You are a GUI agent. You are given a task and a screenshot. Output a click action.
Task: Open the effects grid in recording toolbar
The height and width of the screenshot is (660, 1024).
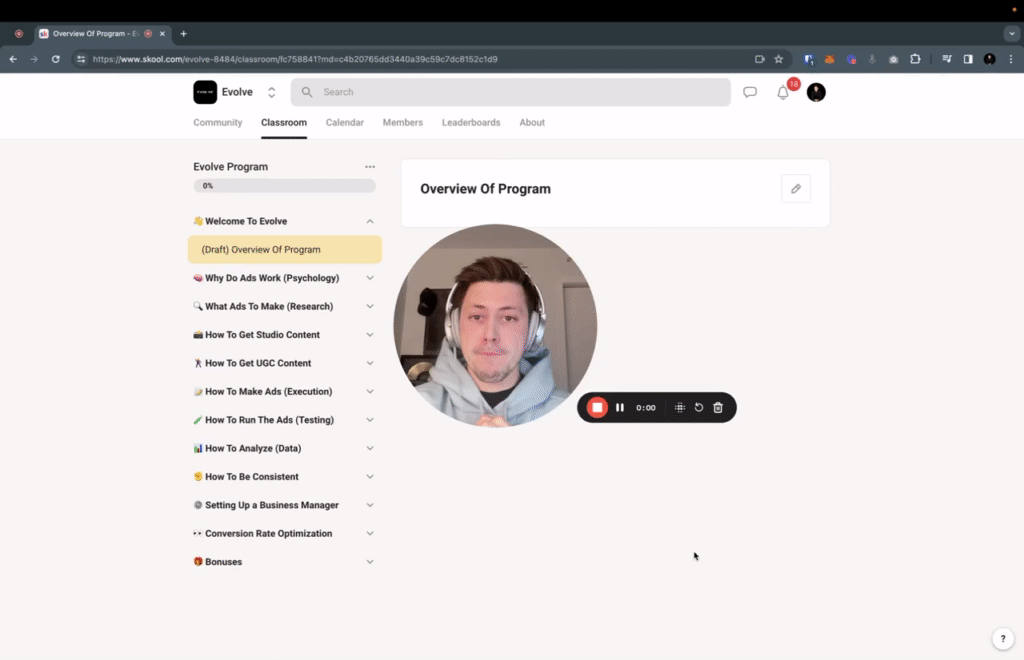(x=678, y=407)
